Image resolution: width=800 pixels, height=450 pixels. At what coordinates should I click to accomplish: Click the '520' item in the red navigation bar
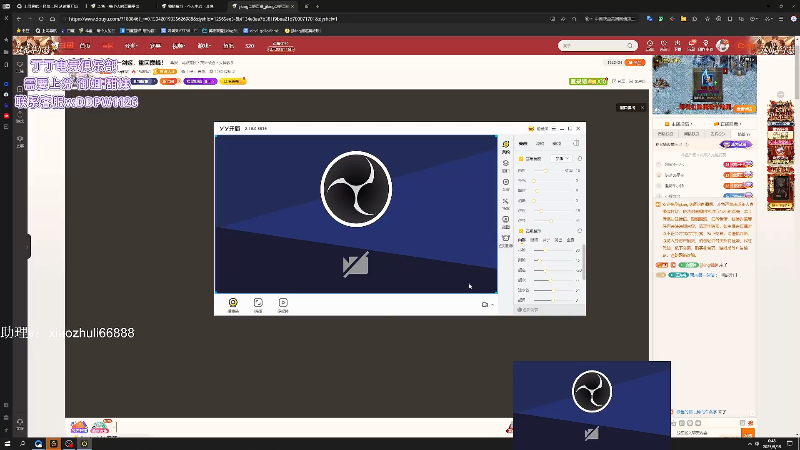(x=249, y=46)
